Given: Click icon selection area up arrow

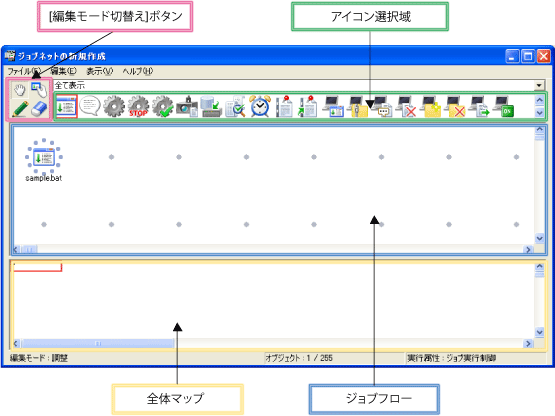Looking at the screenshot, I should (x=539, y=100).
